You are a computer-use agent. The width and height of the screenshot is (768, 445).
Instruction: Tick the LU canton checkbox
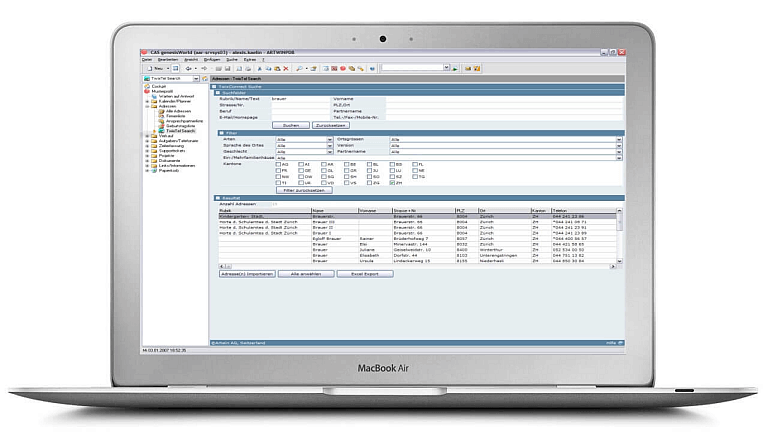click(x=392, y=170)
